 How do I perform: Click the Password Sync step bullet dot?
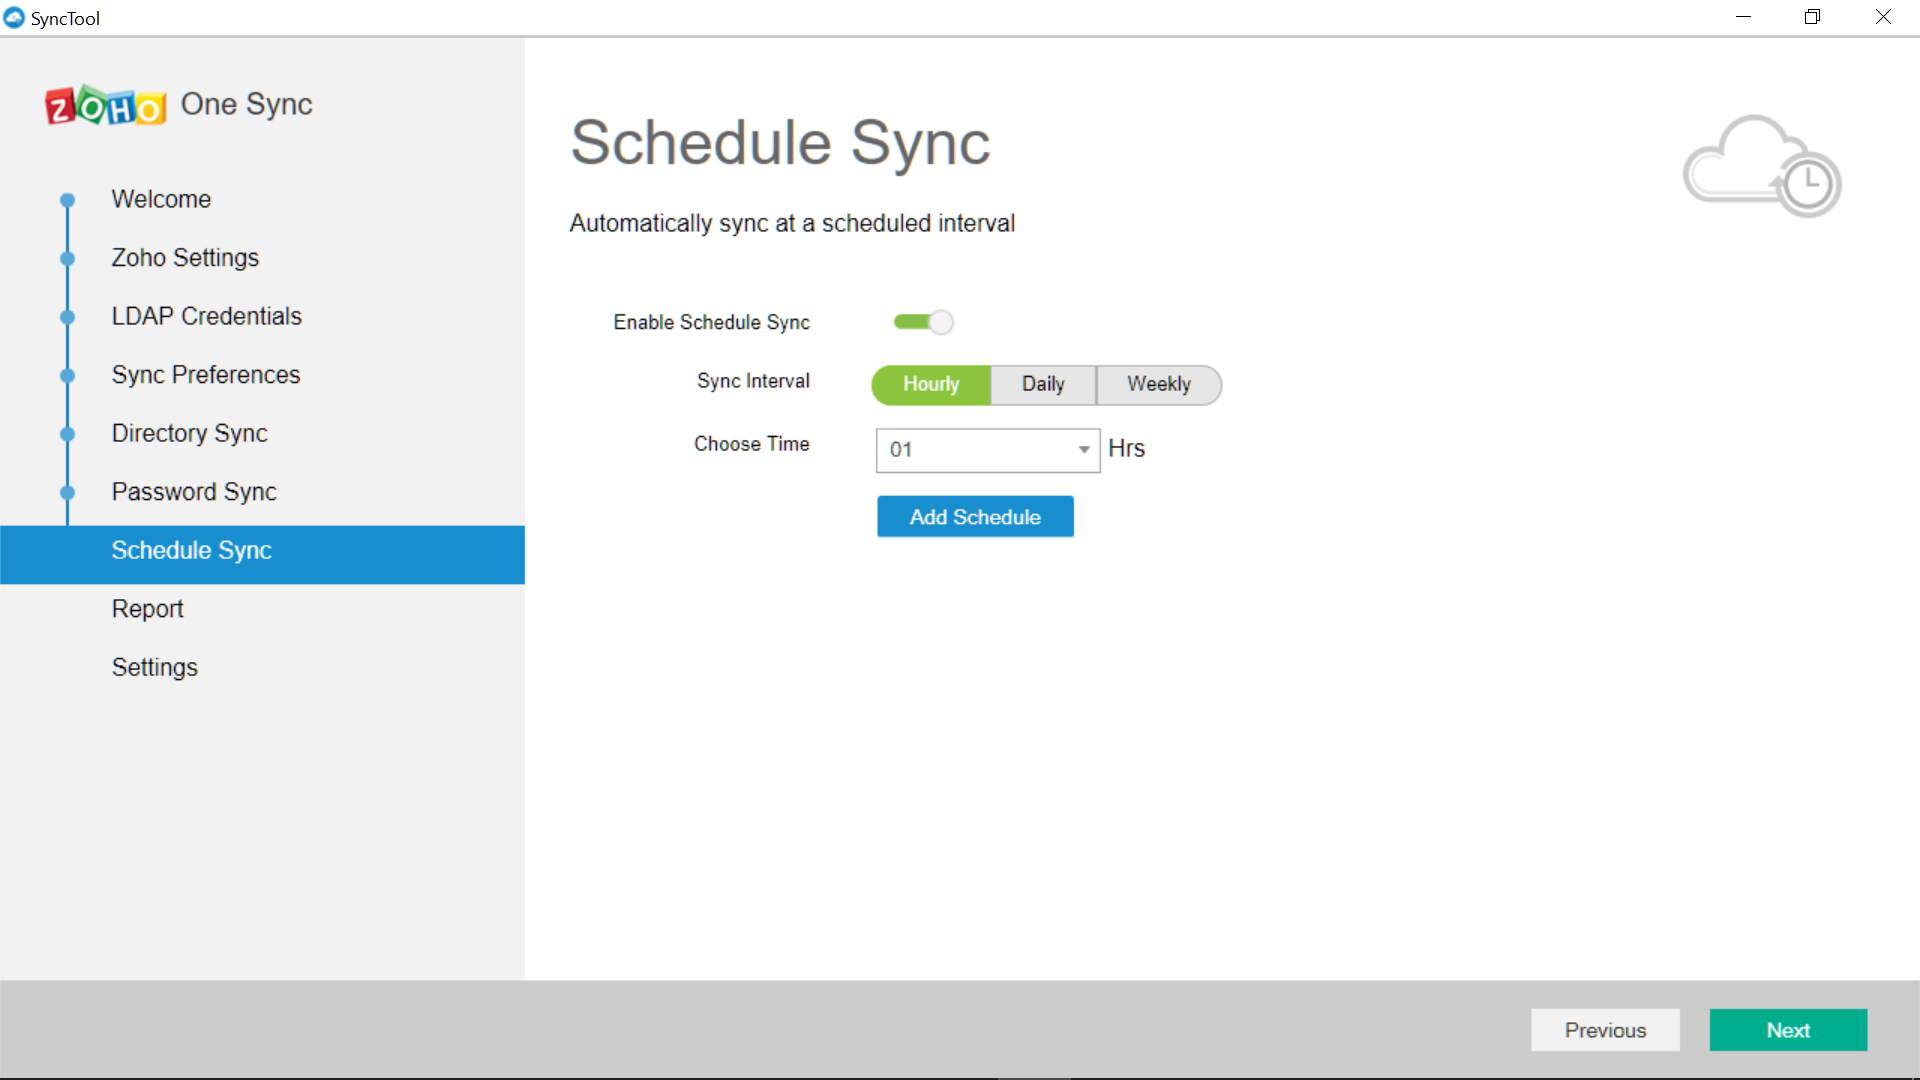click(67, 492)
